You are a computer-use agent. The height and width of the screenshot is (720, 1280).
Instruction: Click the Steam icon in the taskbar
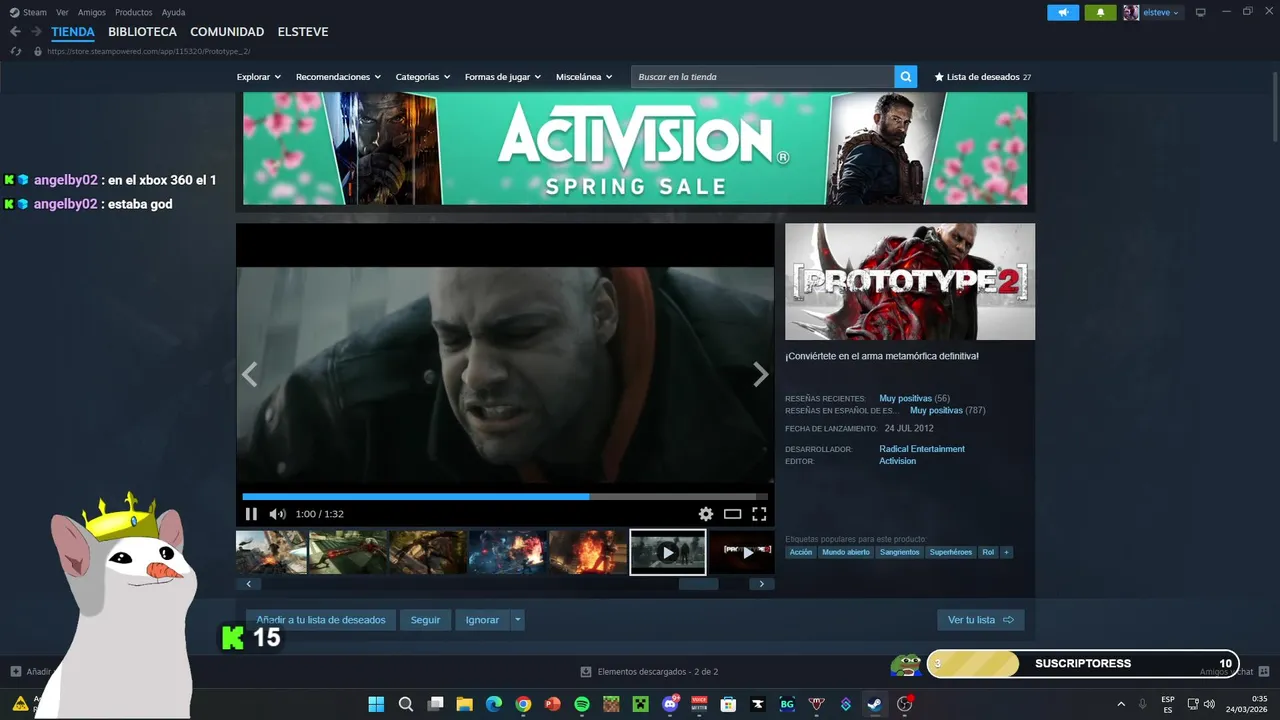[x=875, y=704]
